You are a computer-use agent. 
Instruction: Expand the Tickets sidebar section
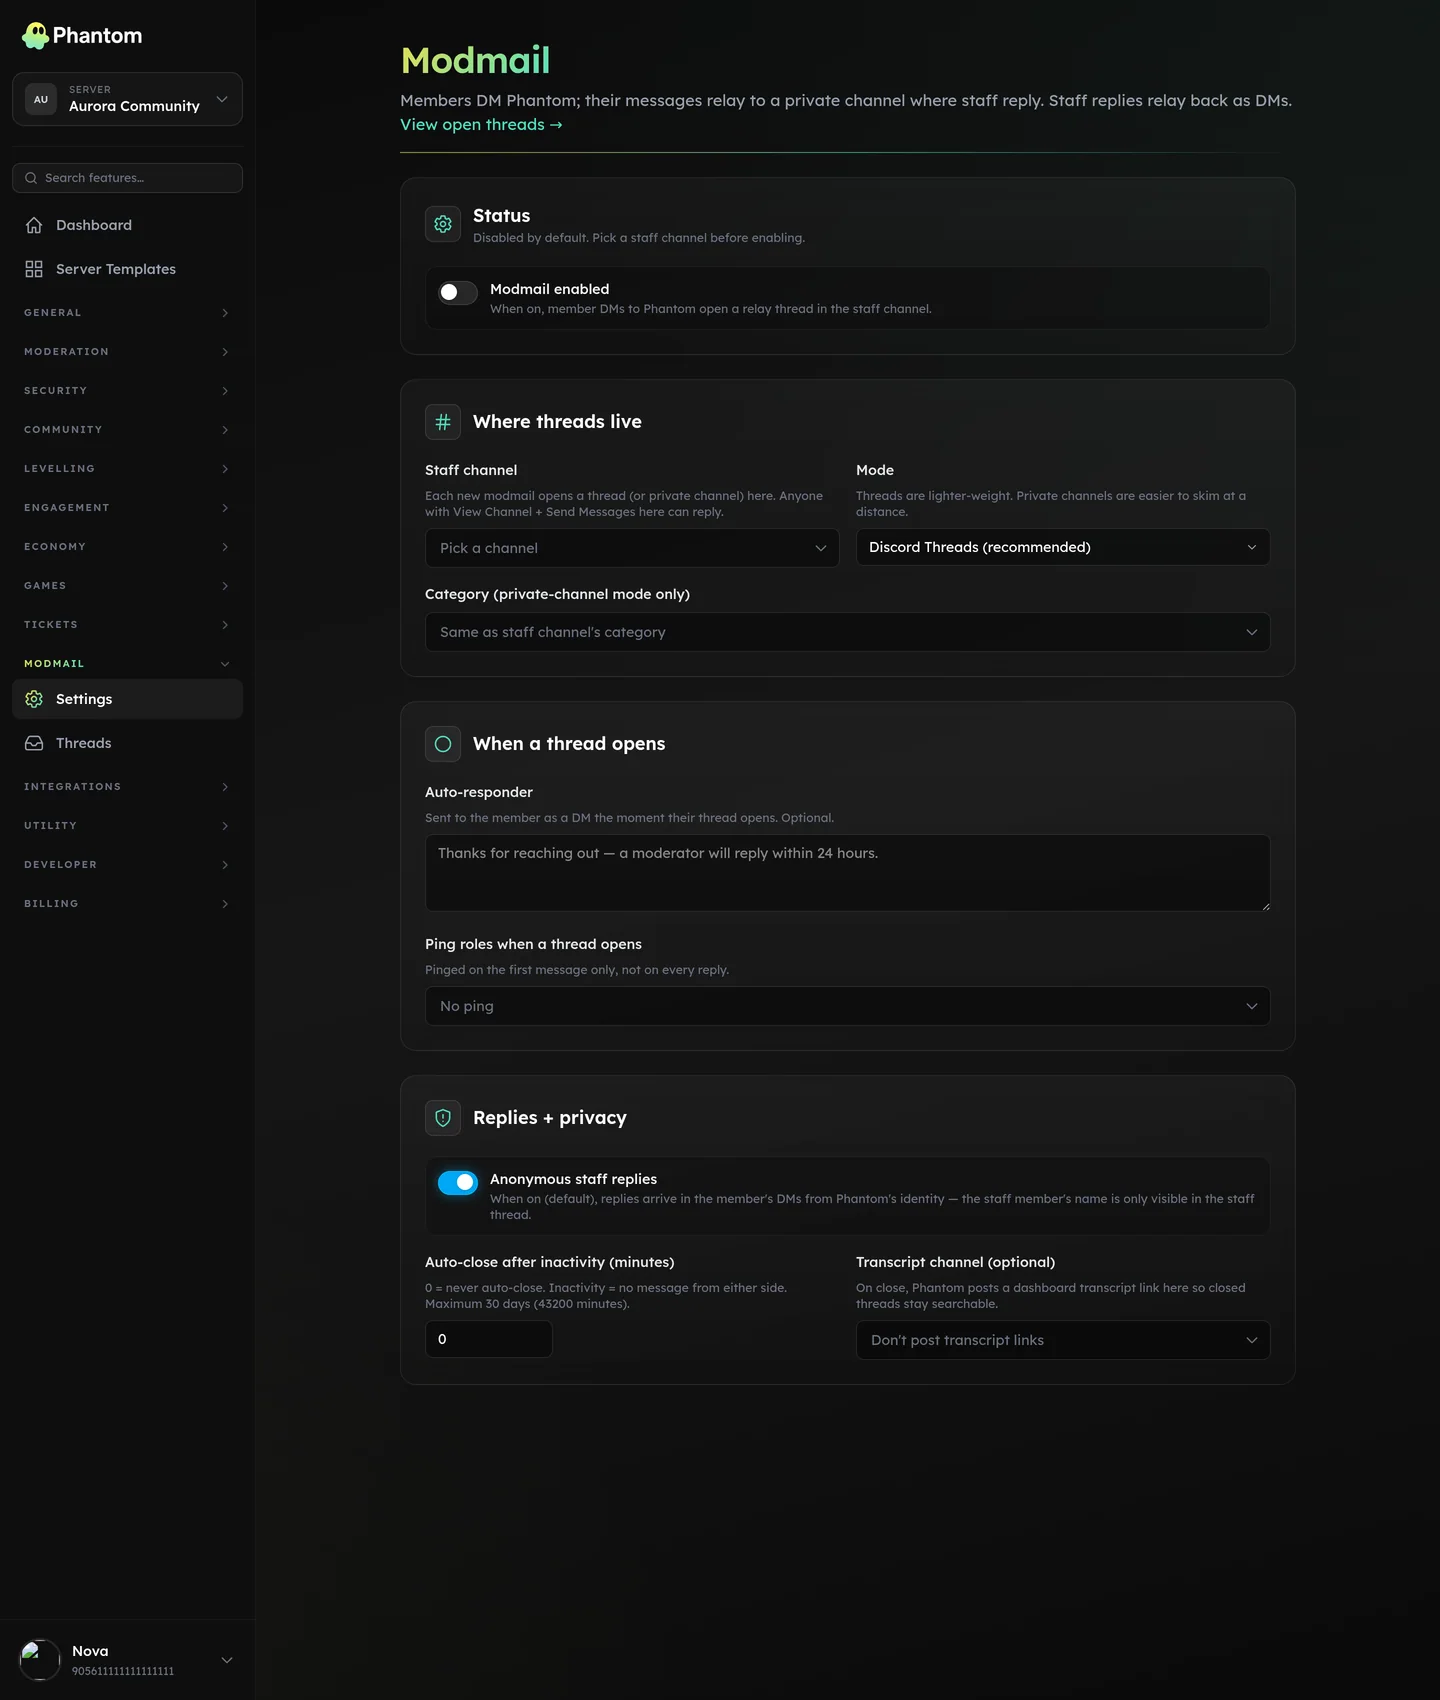[x=127, y=625]
